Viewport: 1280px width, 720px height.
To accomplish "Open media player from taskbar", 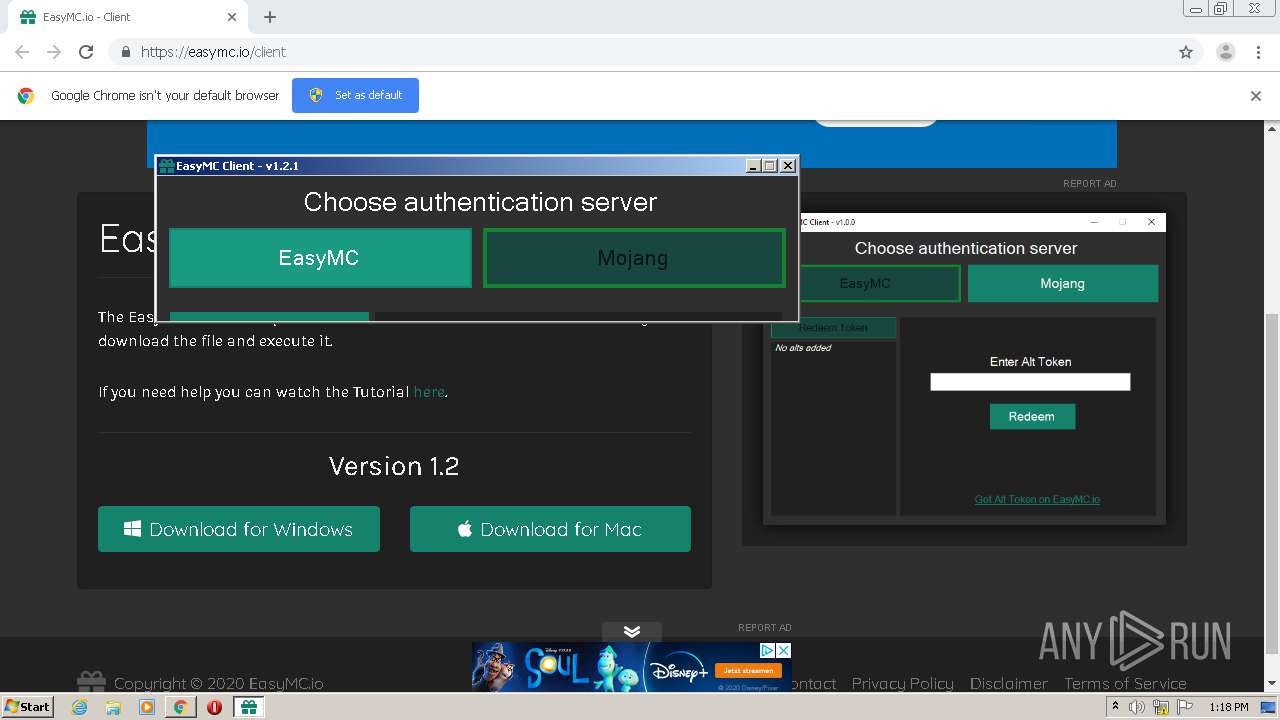I will click(147, 707).
